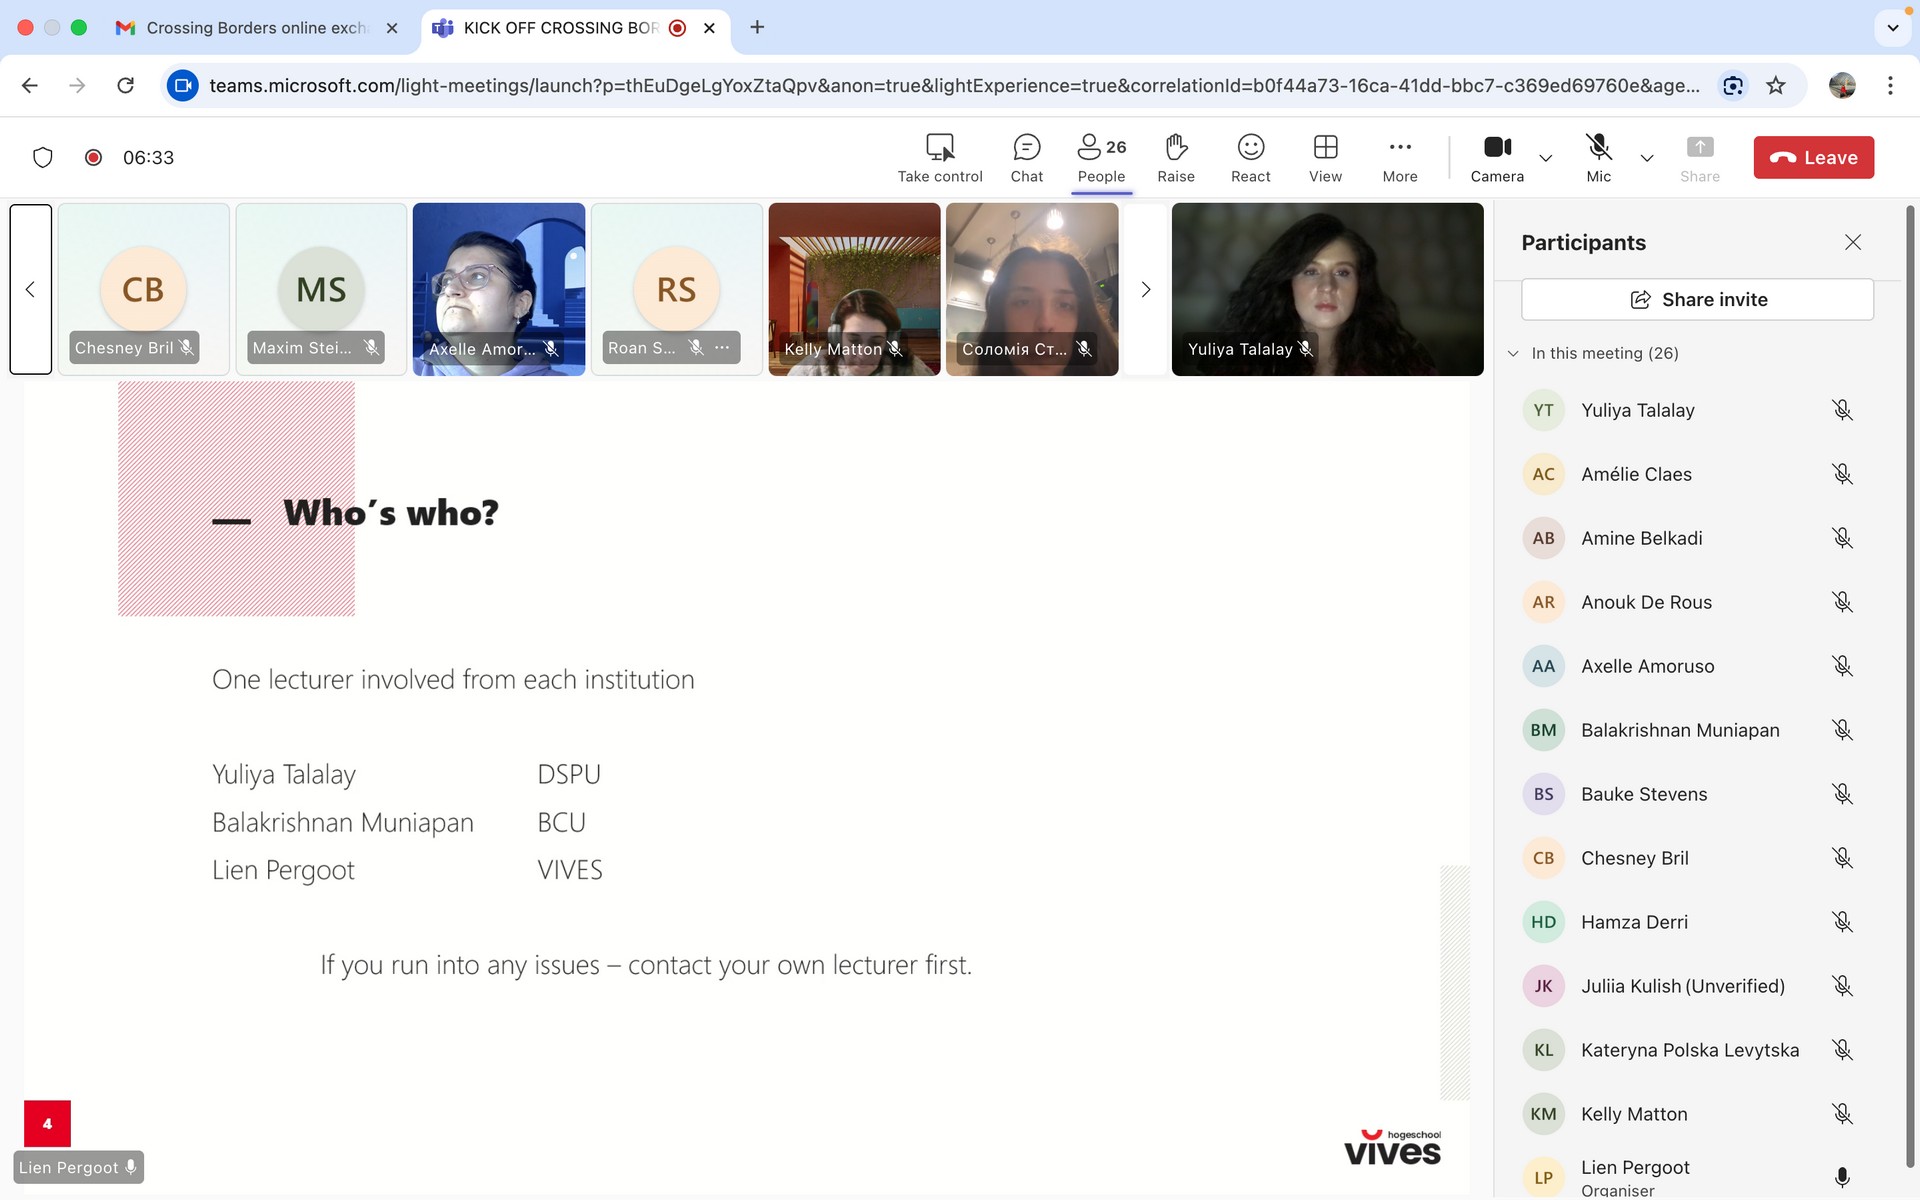This screenshot has width=1920, height=1200.
Task: Toggle the Mic mute state
Action: (x=1598, y=158)
